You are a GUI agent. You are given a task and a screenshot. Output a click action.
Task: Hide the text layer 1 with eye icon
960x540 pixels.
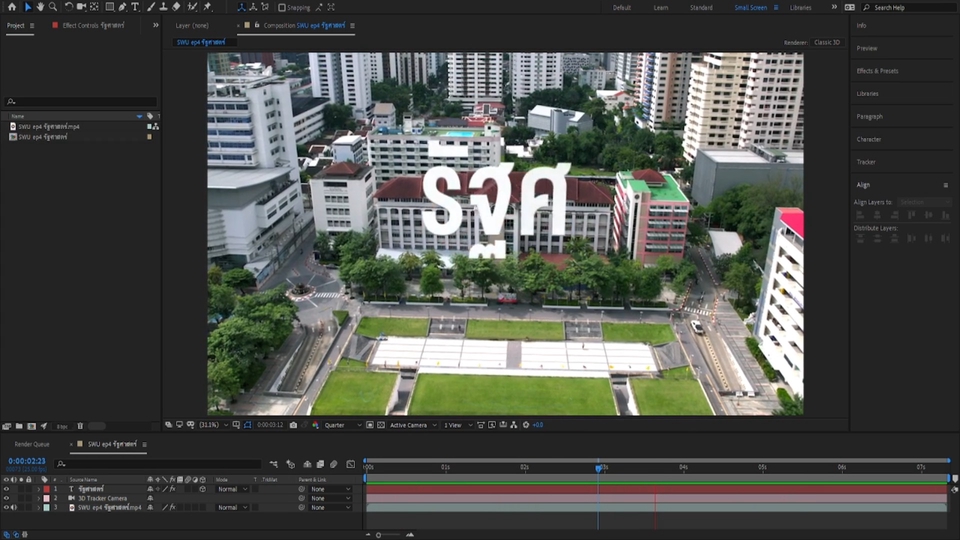point(6,489)
